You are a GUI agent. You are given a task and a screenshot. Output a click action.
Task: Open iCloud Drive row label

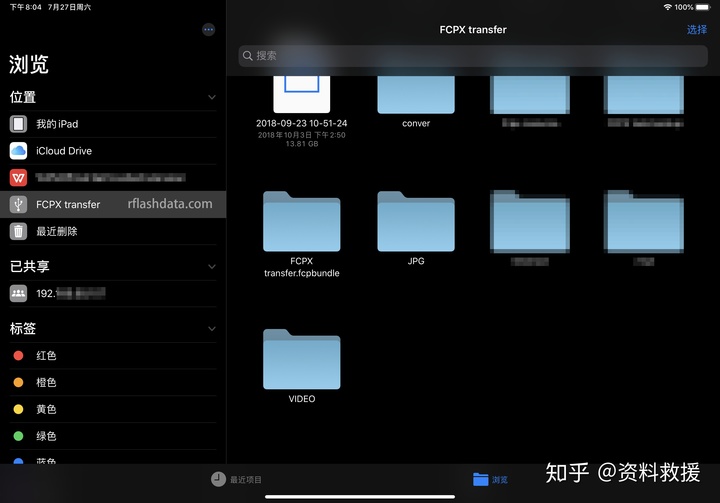tap(64, 151)
